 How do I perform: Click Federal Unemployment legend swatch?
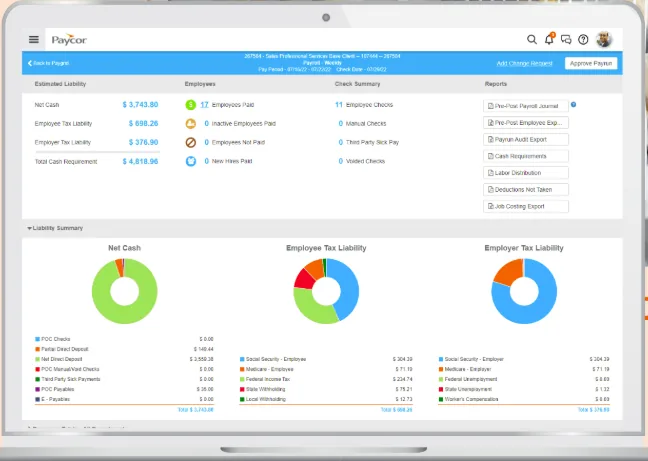(x=441, y=379)
